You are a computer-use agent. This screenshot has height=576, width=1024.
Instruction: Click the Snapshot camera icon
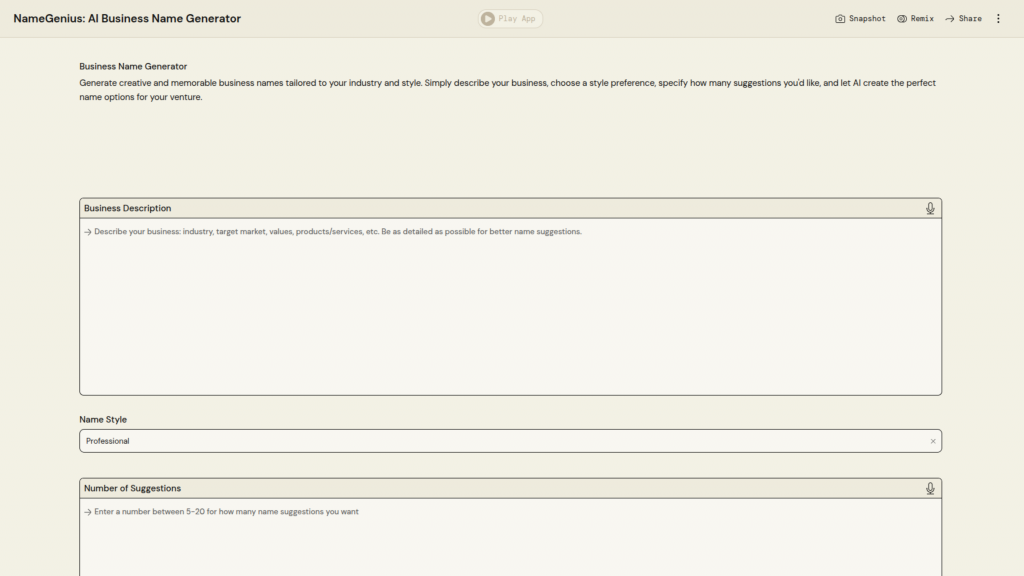840,19
